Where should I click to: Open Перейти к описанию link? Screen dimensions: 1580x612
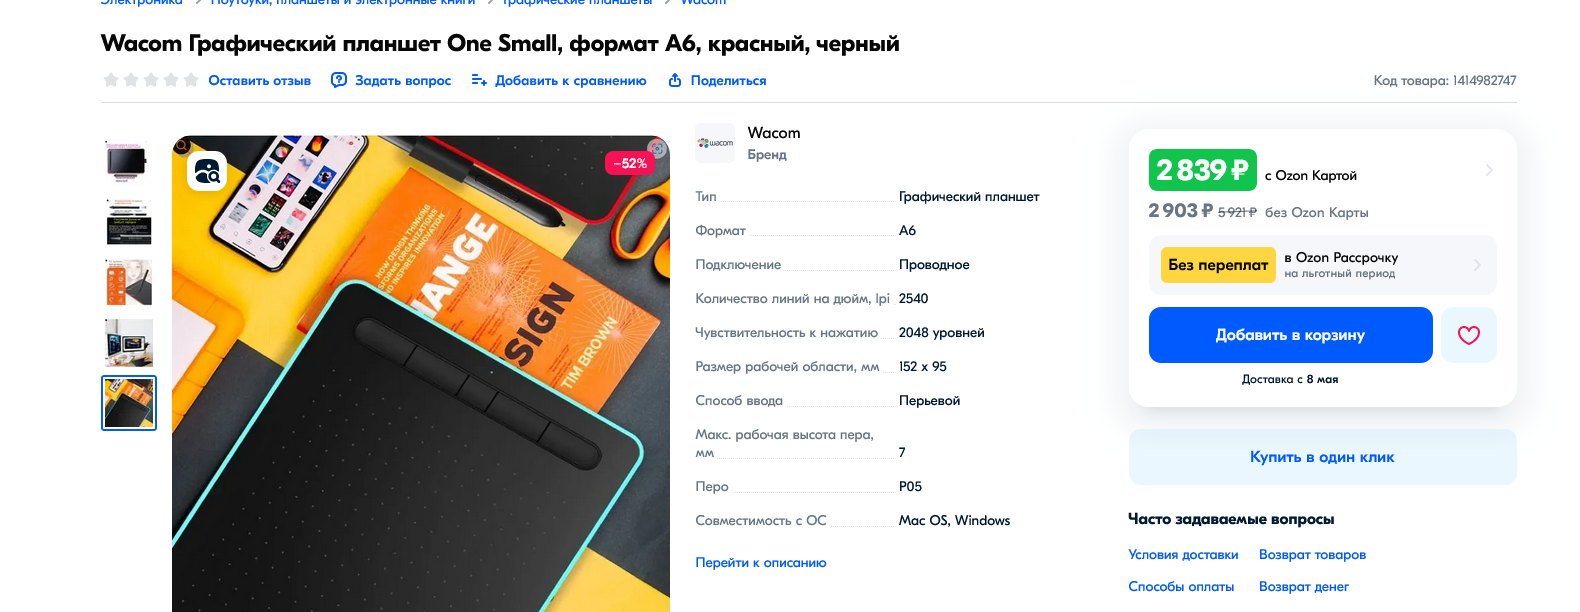tap(761, 563)
